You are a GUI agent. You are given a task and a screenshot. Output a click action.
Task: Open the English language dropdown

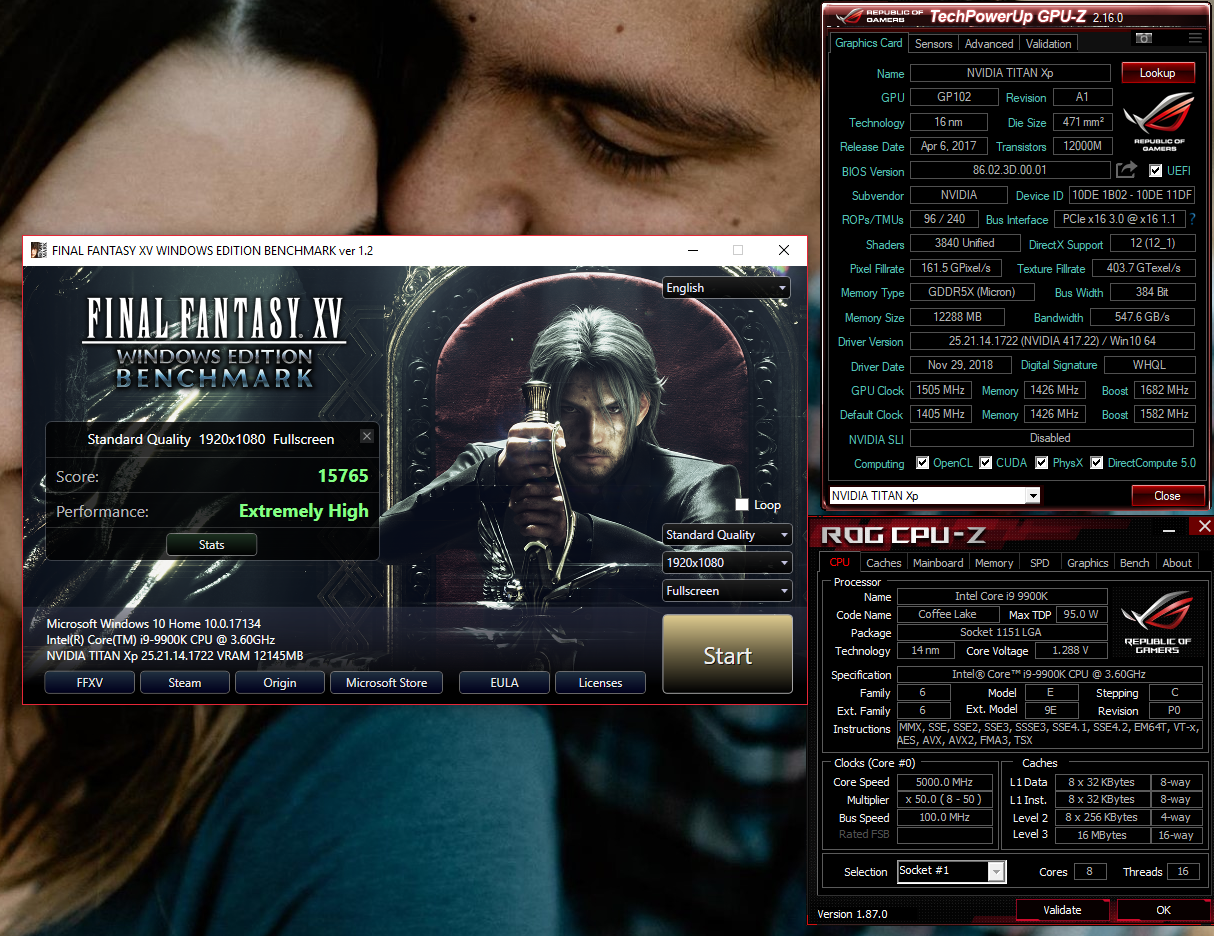point(727,288)
